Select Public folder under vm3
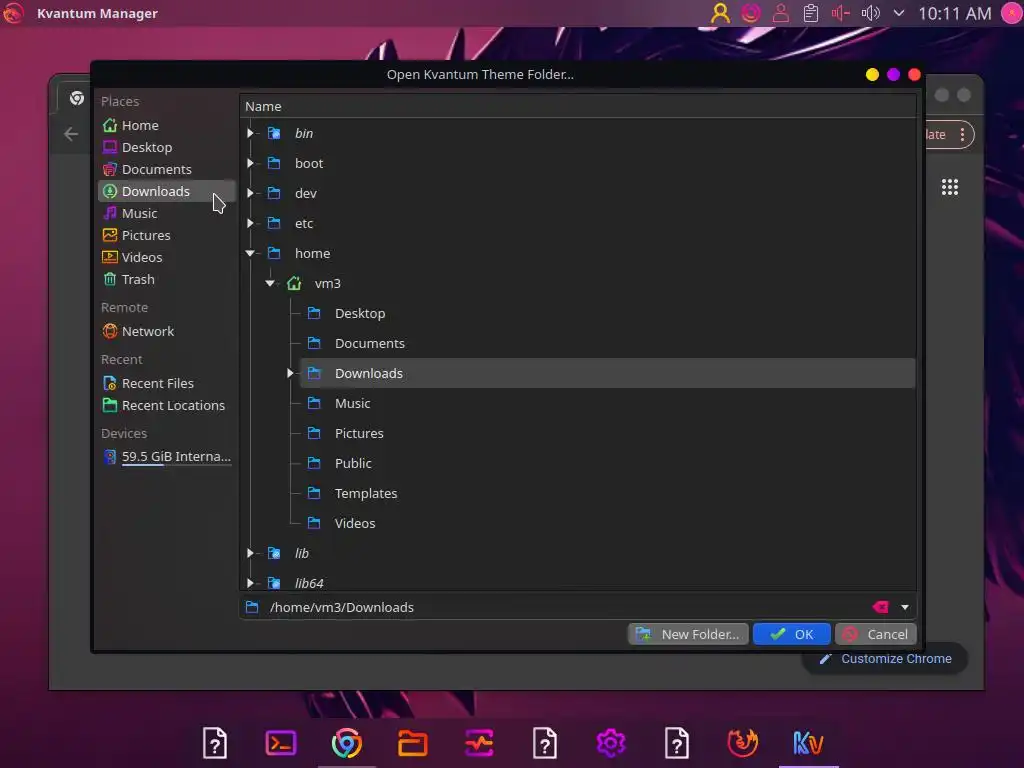The image size is (1024, 768). click(353, 464)
